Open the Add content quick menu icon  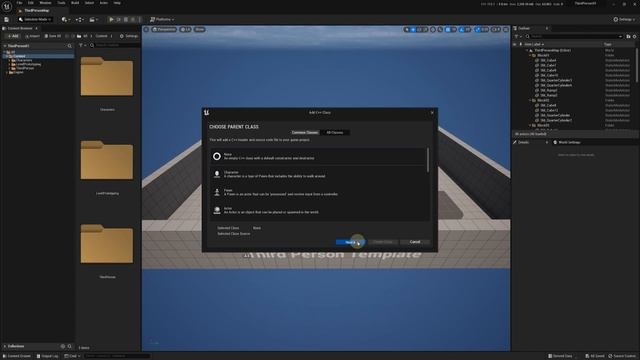(x=65, y=20)
